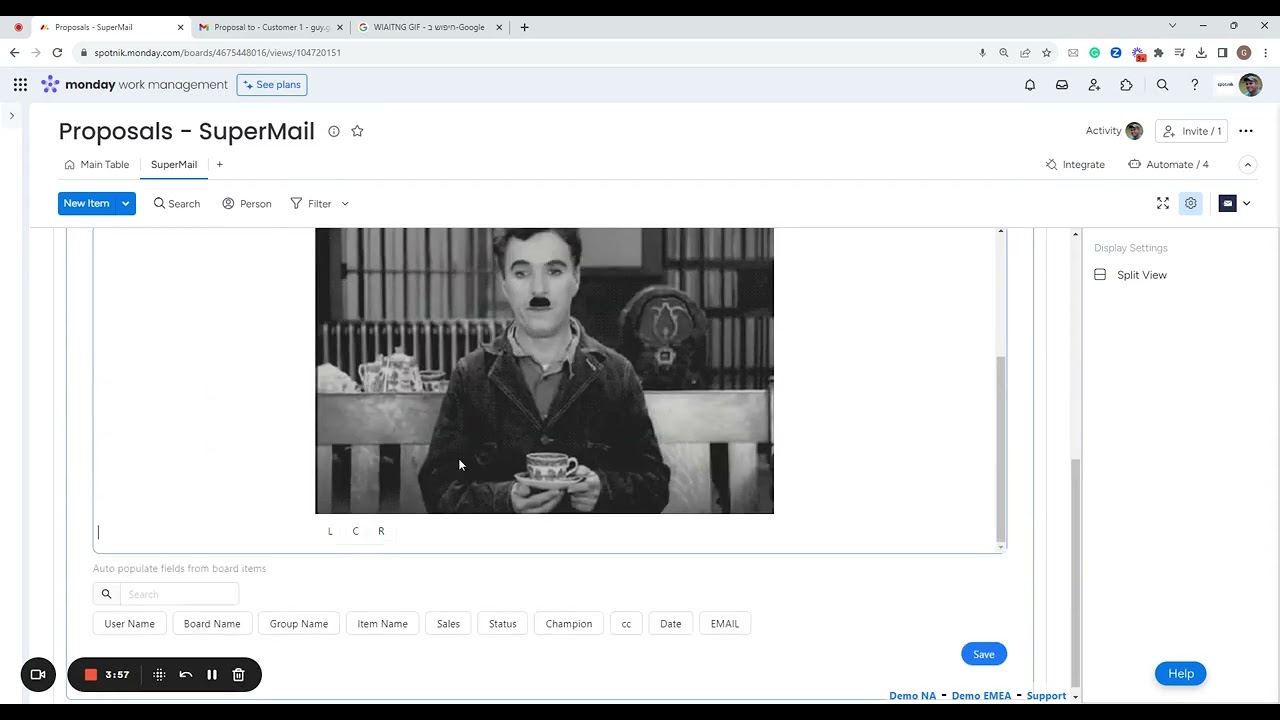Screen dimensions: 1280x720
Task: Open board Search tool
Action: (x=177, y=203)
